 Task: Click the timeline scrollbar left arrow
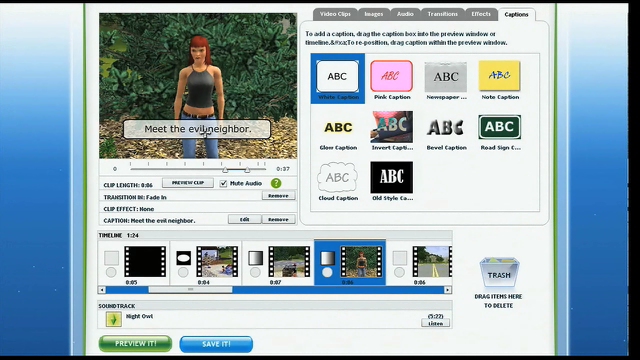tap(102, 290)
